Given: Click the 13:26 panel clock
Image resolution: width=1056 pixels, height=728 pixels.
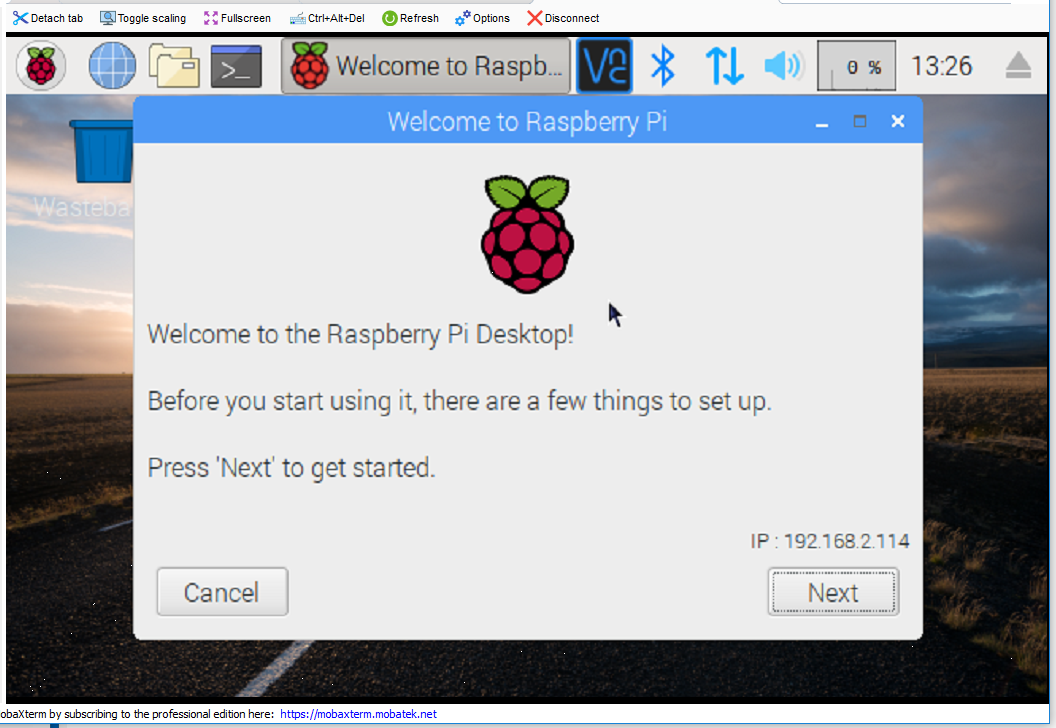Looking at the screenshot, I should pos(942,67).
